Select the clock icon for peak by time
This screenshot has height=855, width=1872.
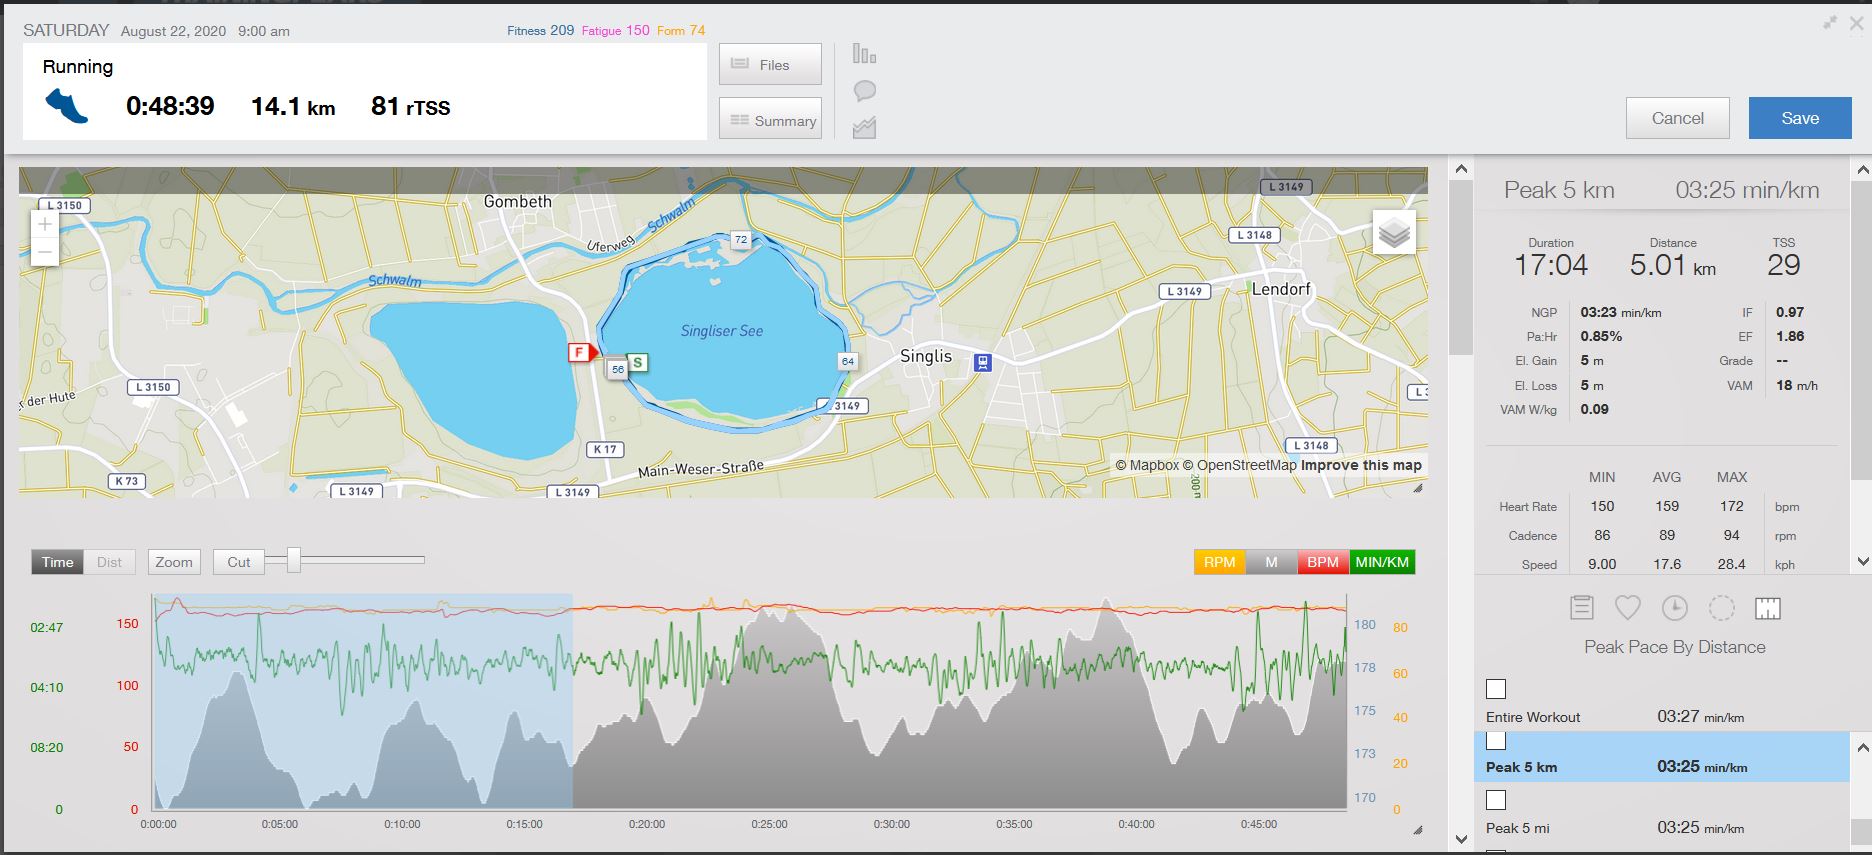click(x=1674, y=608)
